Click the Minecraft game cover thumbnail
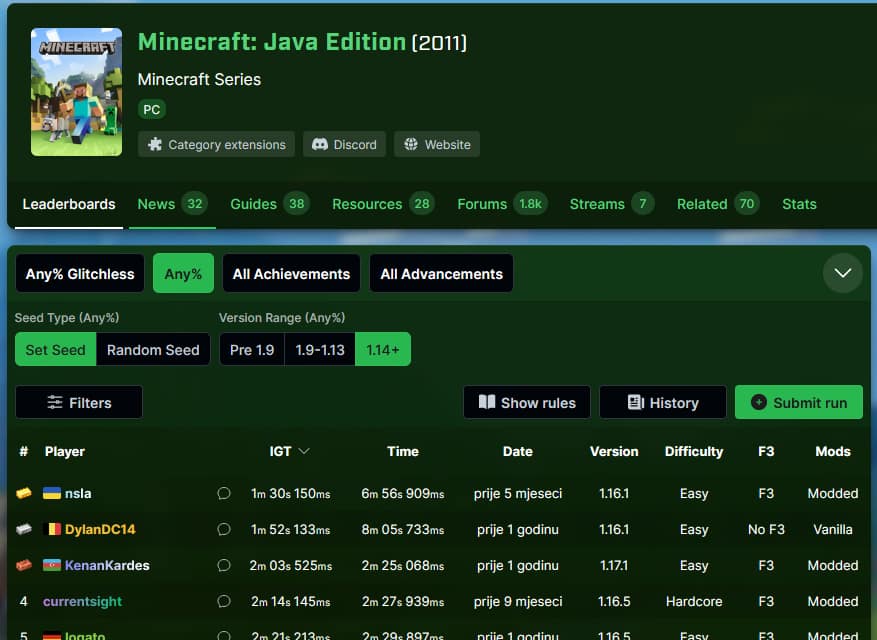This screenshot has width=877, height=640. (x=76, y=92)
